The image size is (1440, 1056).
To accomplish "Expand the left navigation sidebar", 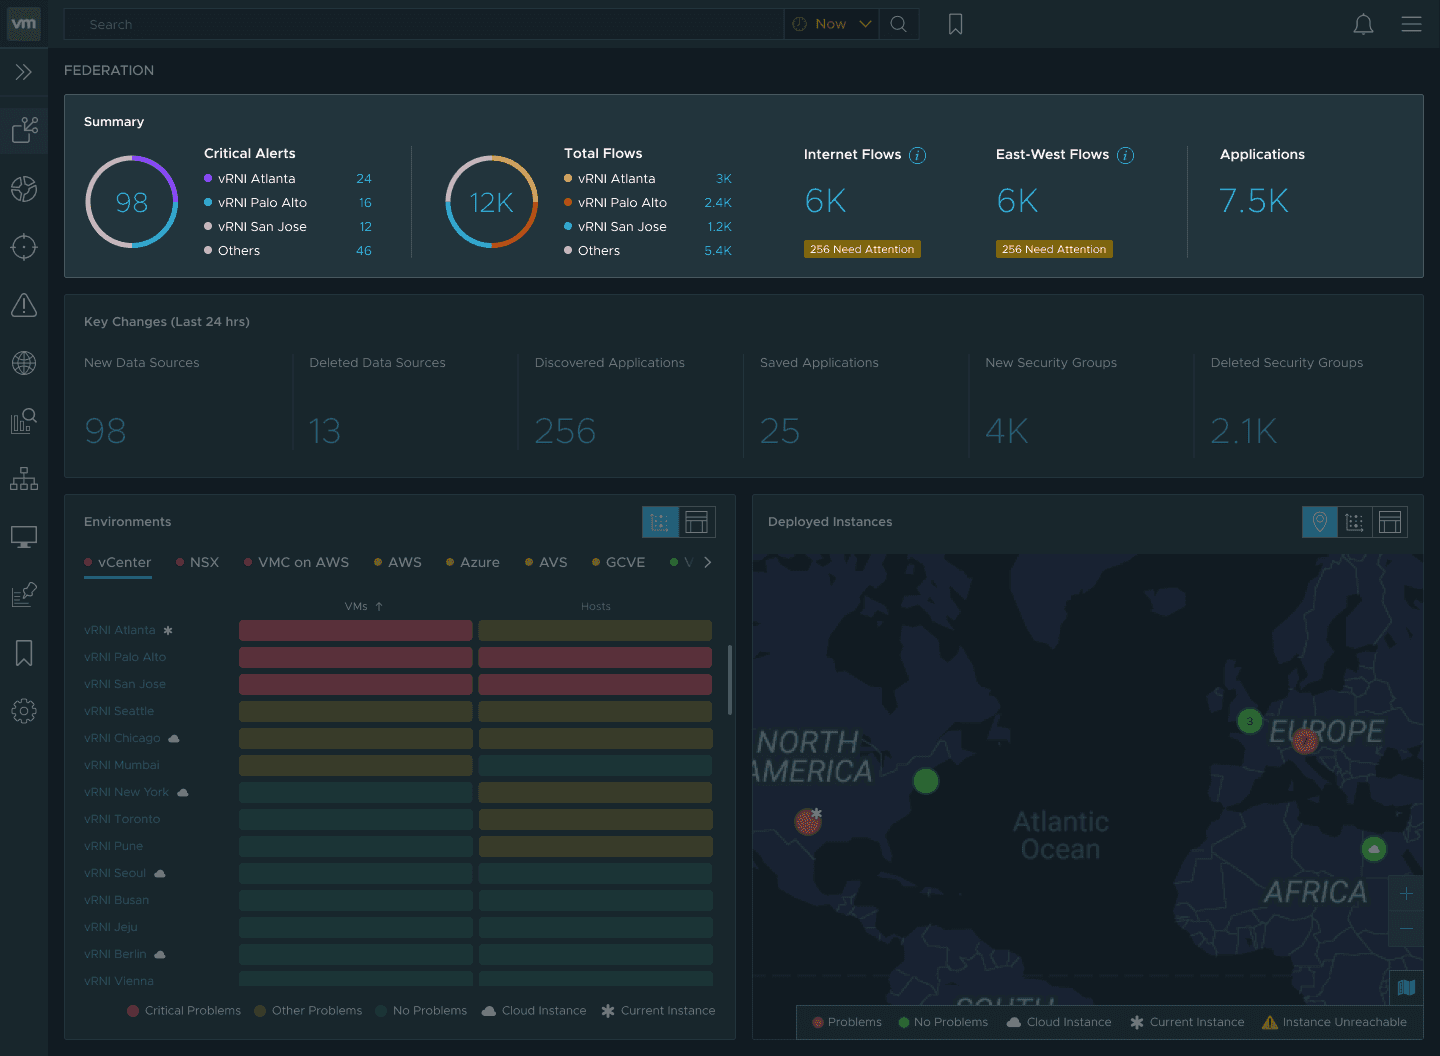I will (x=24, y=72).
